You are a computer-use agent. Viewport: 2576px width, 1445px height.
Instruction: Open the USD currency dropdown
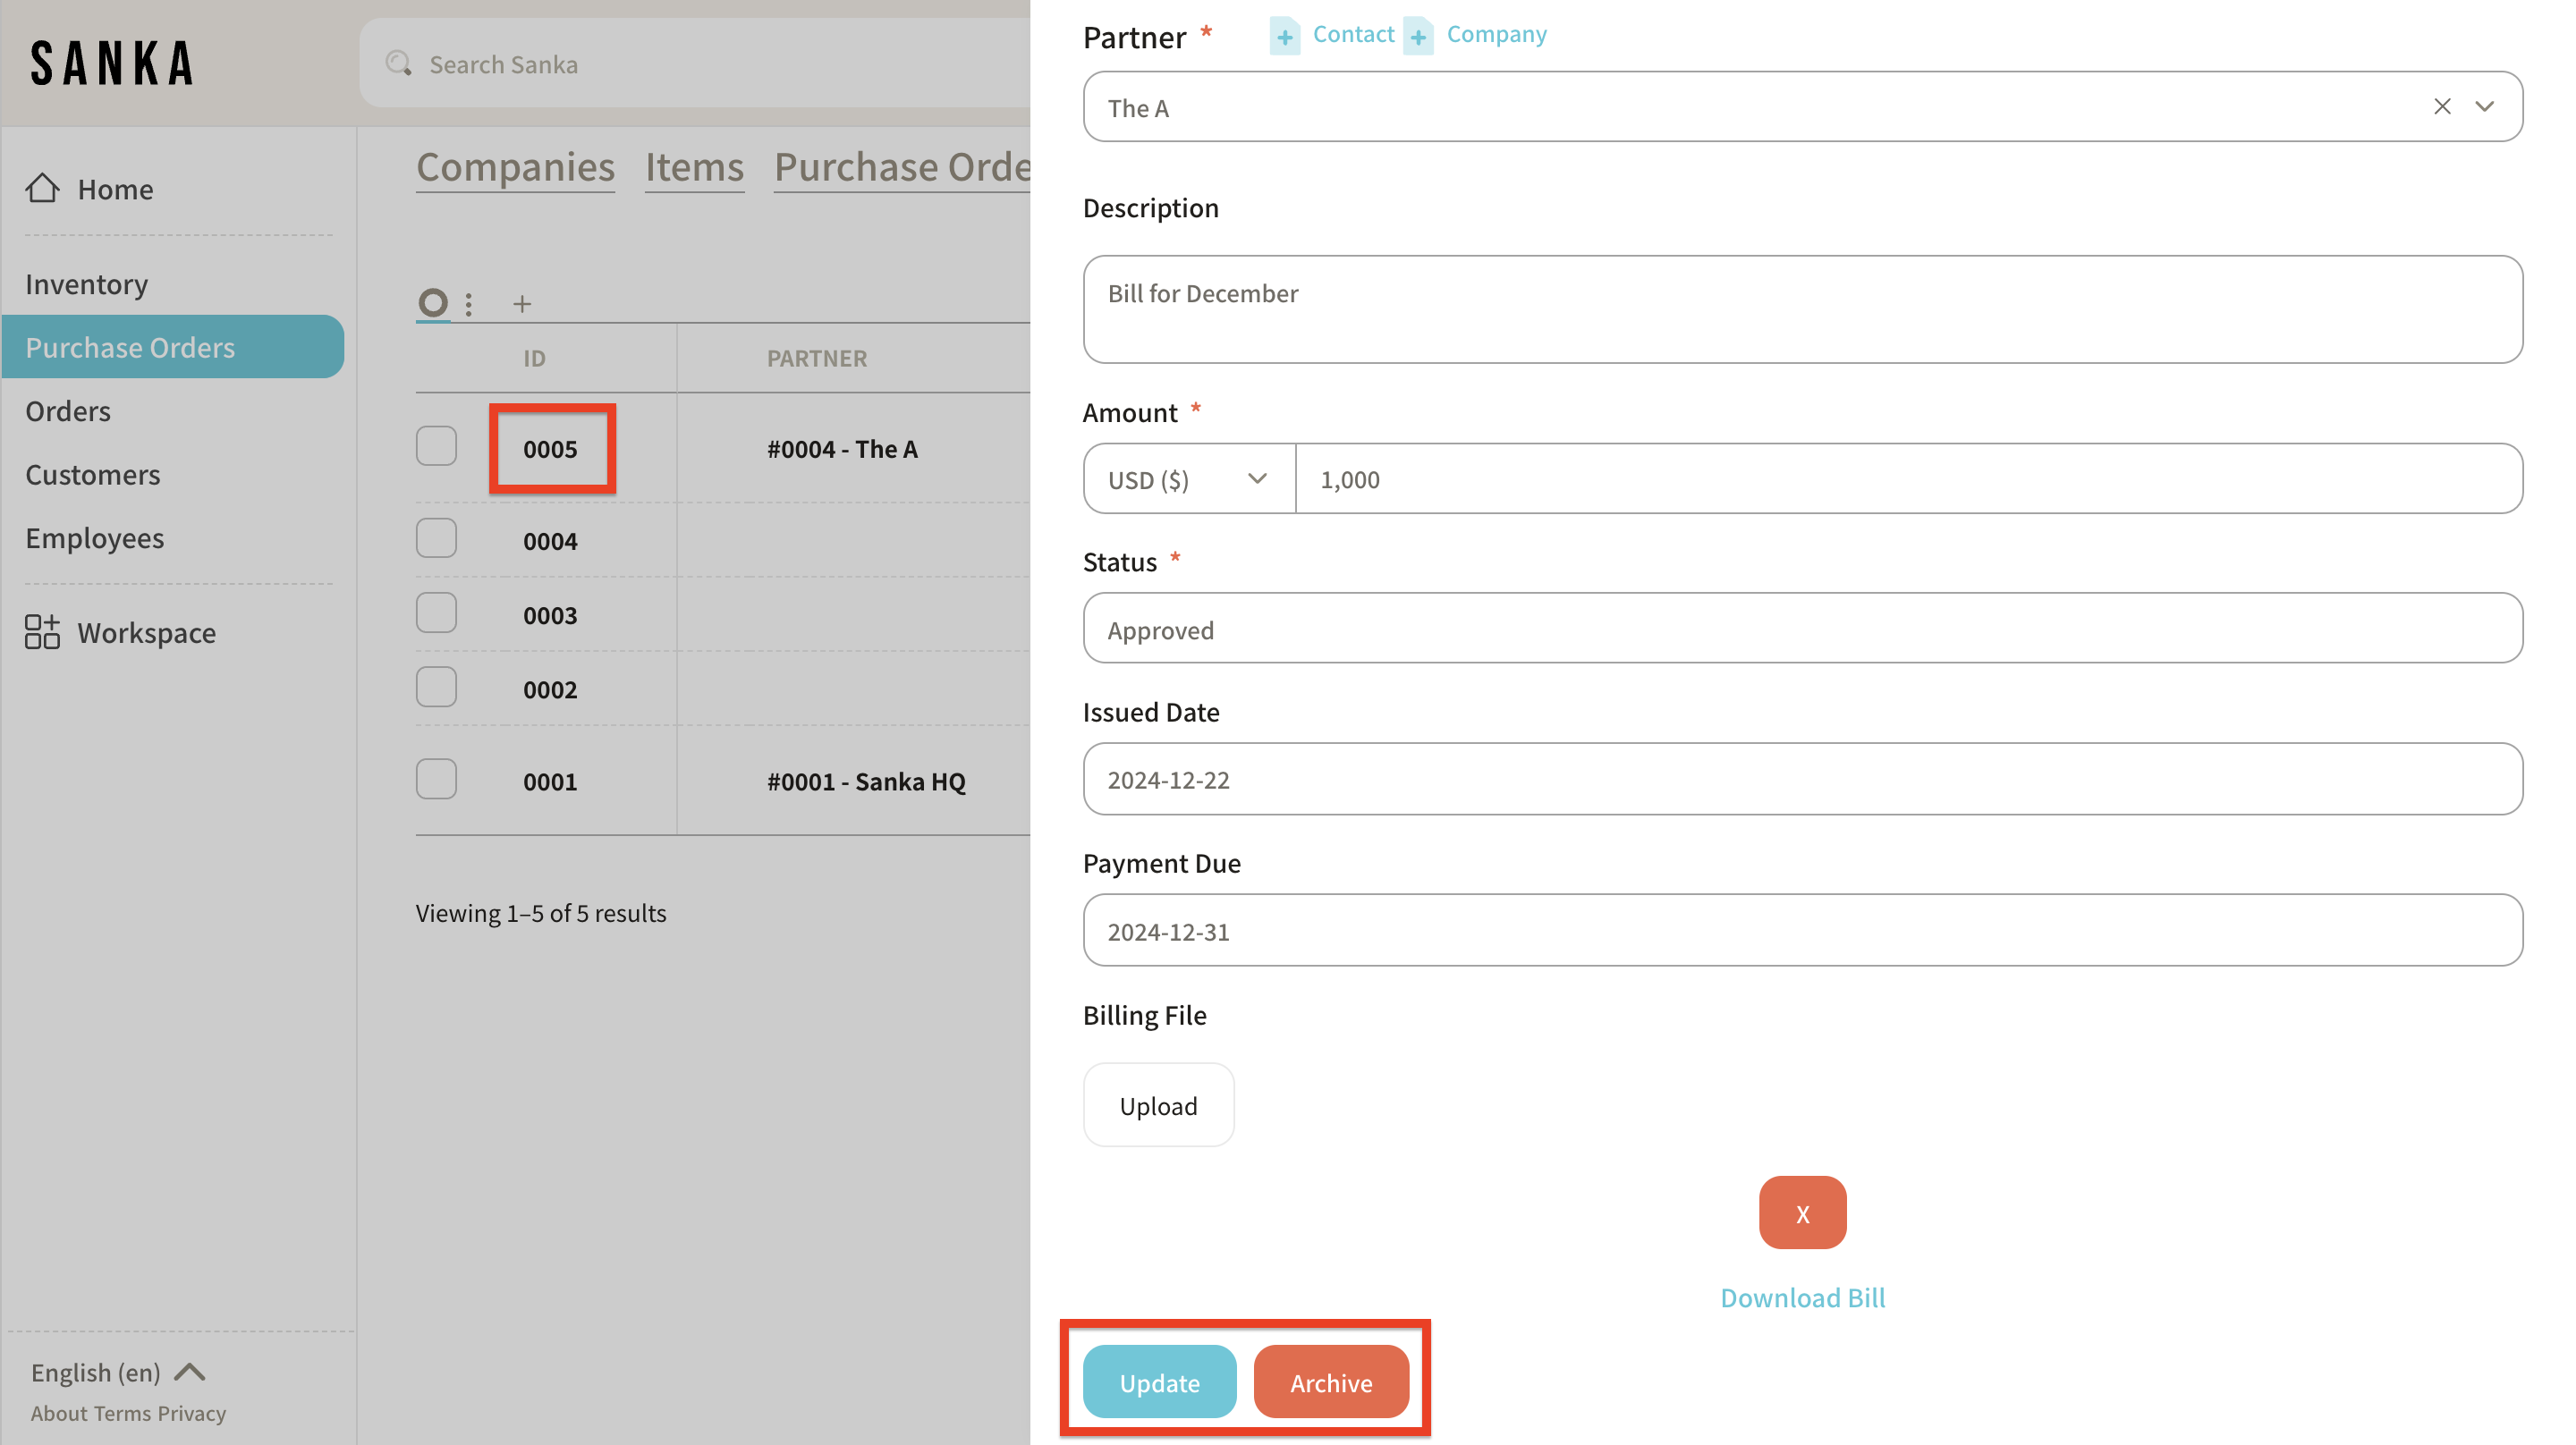[x=1188, y=479]
